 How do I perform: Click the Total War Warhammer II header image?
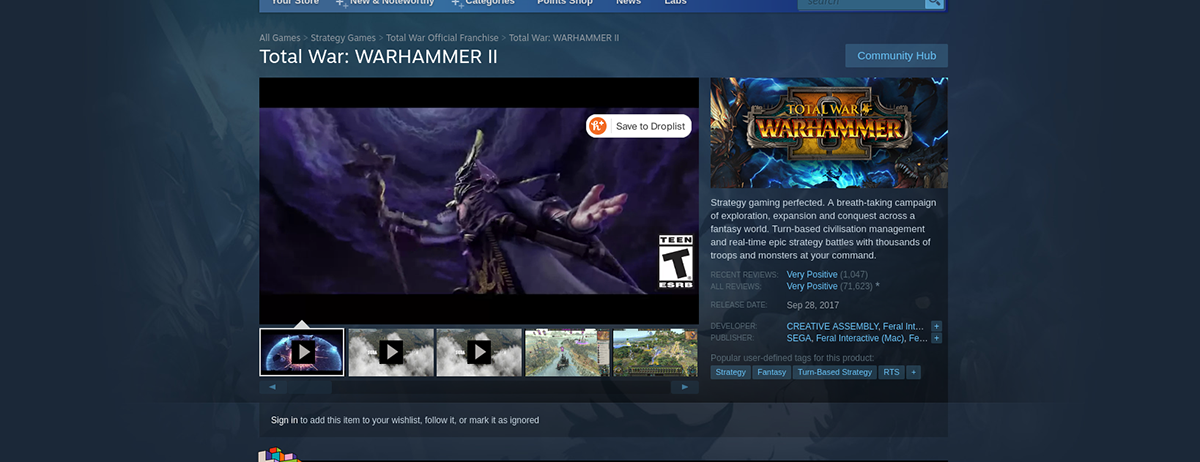coord(829,133)
